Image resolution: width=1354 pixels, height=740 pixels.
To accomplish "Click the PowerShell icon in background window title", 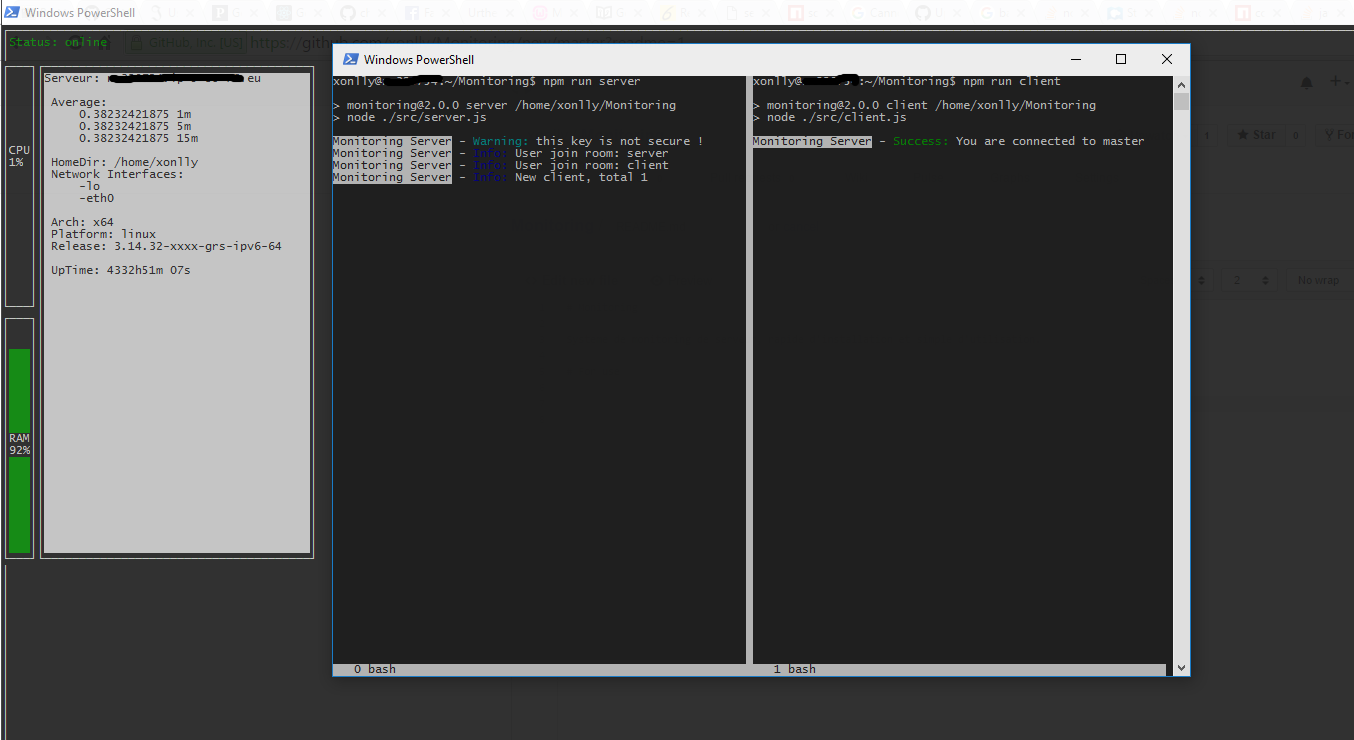I will click(12, 13).
